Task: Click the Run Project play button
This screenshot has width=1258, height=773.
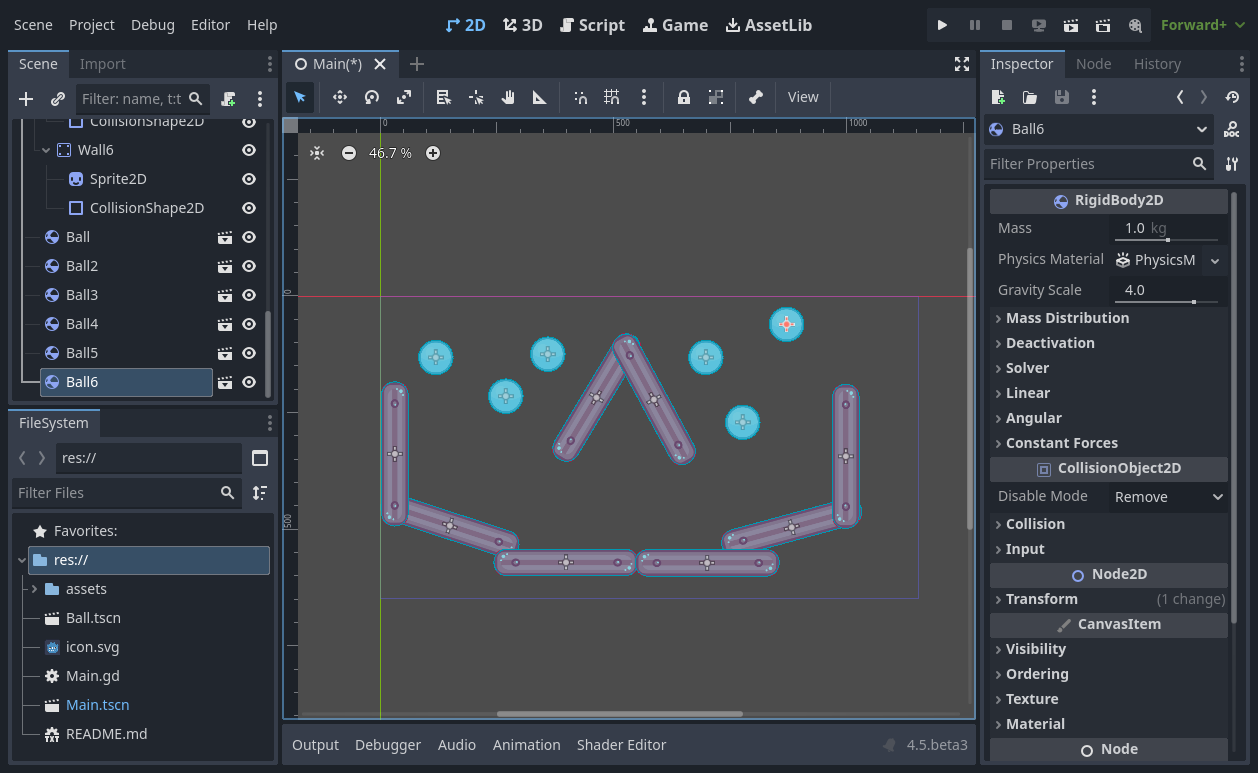Action: pyautogui.click(x=941, y=25)
